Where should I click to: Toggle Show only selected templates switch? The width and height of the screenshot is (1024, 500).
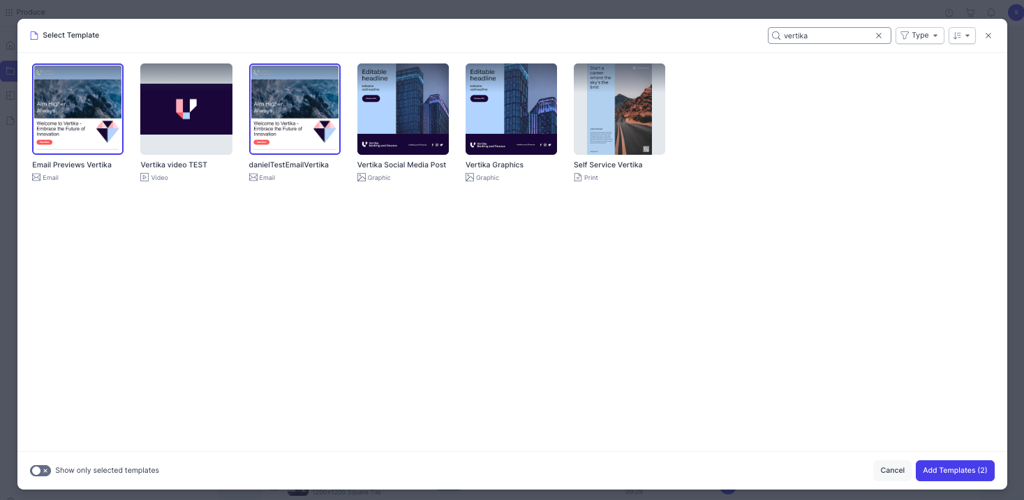(x=40, y=471)
